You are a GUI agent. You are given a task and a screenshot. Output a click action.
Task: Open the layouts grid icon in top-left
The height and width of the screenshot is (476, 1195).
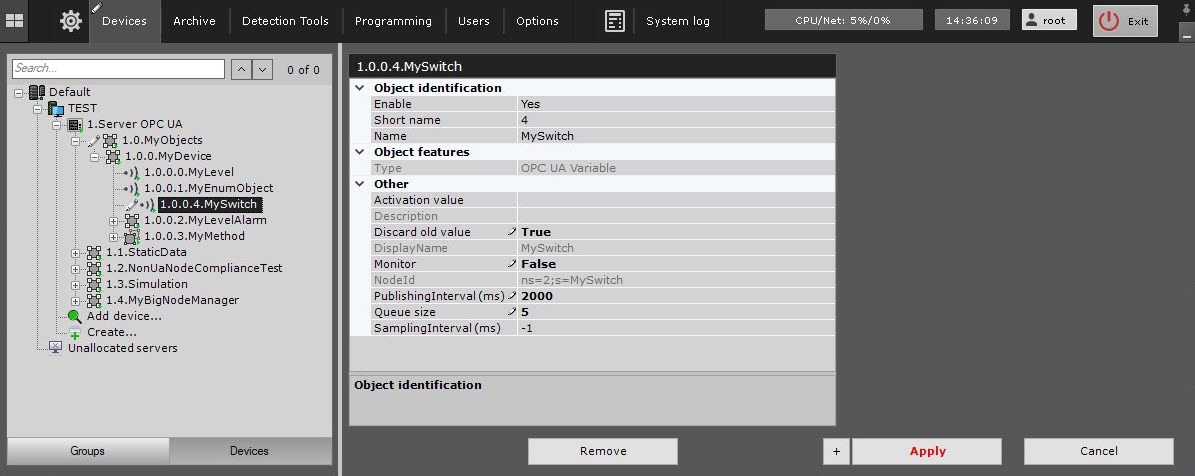[14, 20]
